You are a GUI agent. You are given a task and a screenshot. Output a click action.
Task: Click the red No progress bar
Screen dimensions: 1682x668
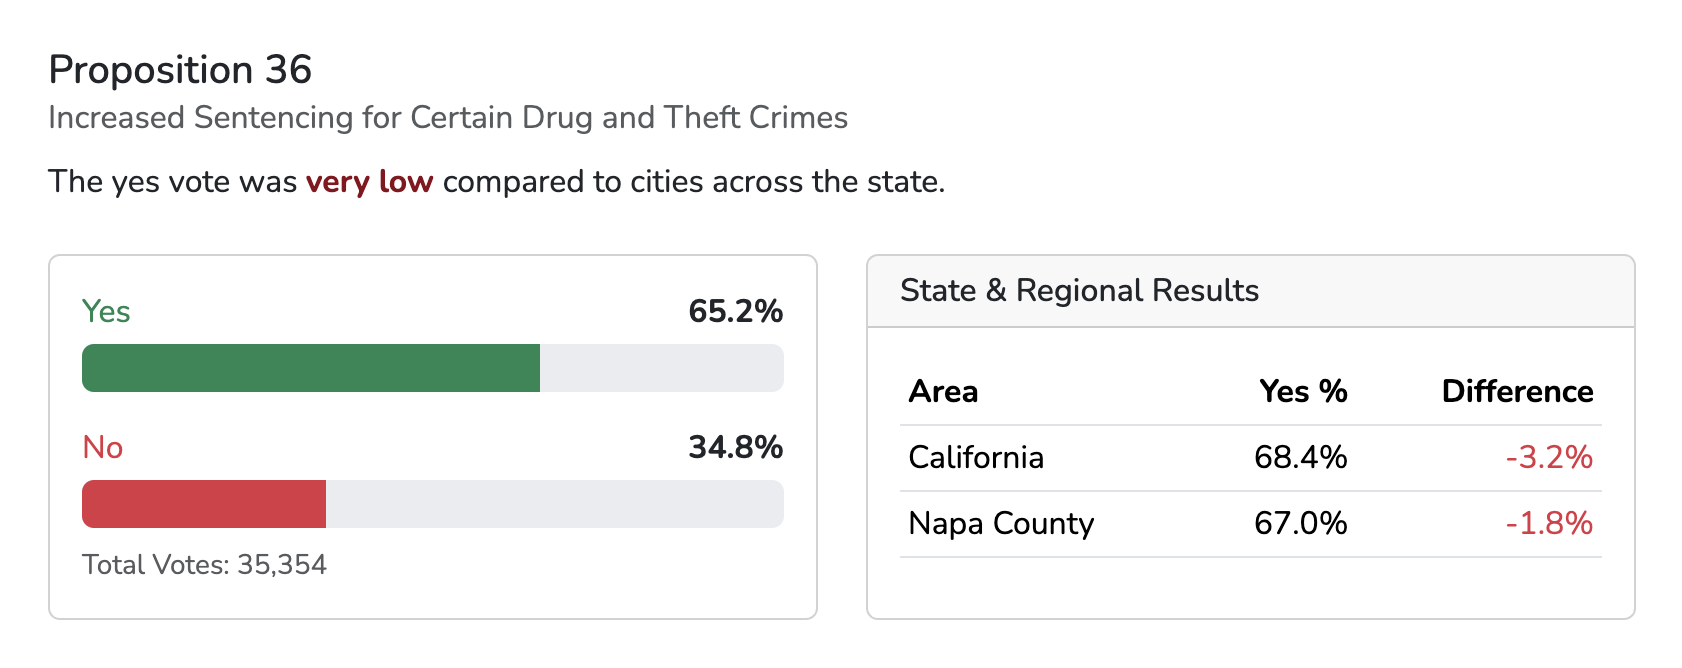204,504
